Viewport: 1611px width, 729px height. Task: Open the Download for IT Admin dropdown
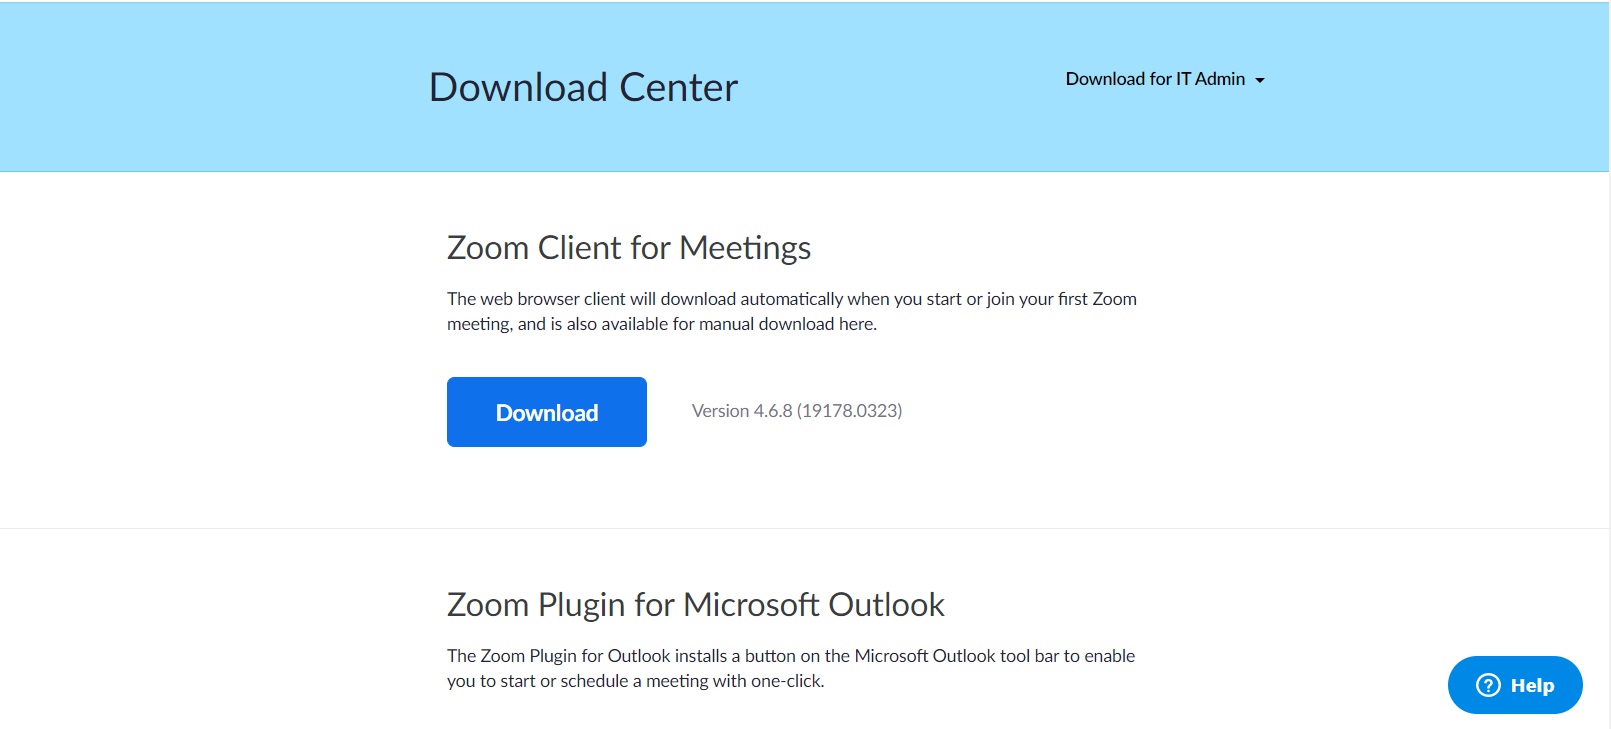[x=1165, y=79]
